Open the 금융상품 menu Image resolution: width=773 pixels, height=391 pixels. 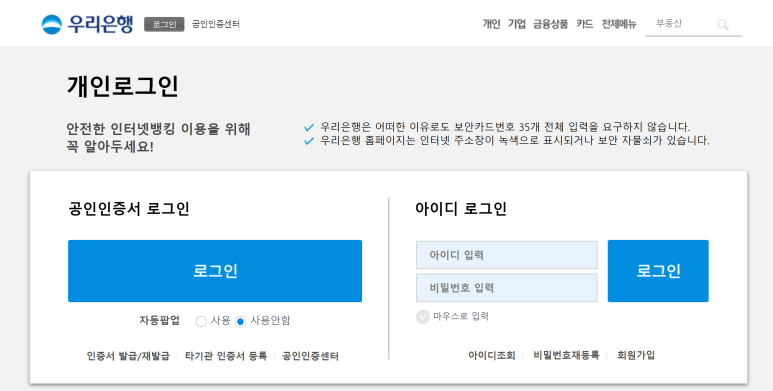point(551,24)
